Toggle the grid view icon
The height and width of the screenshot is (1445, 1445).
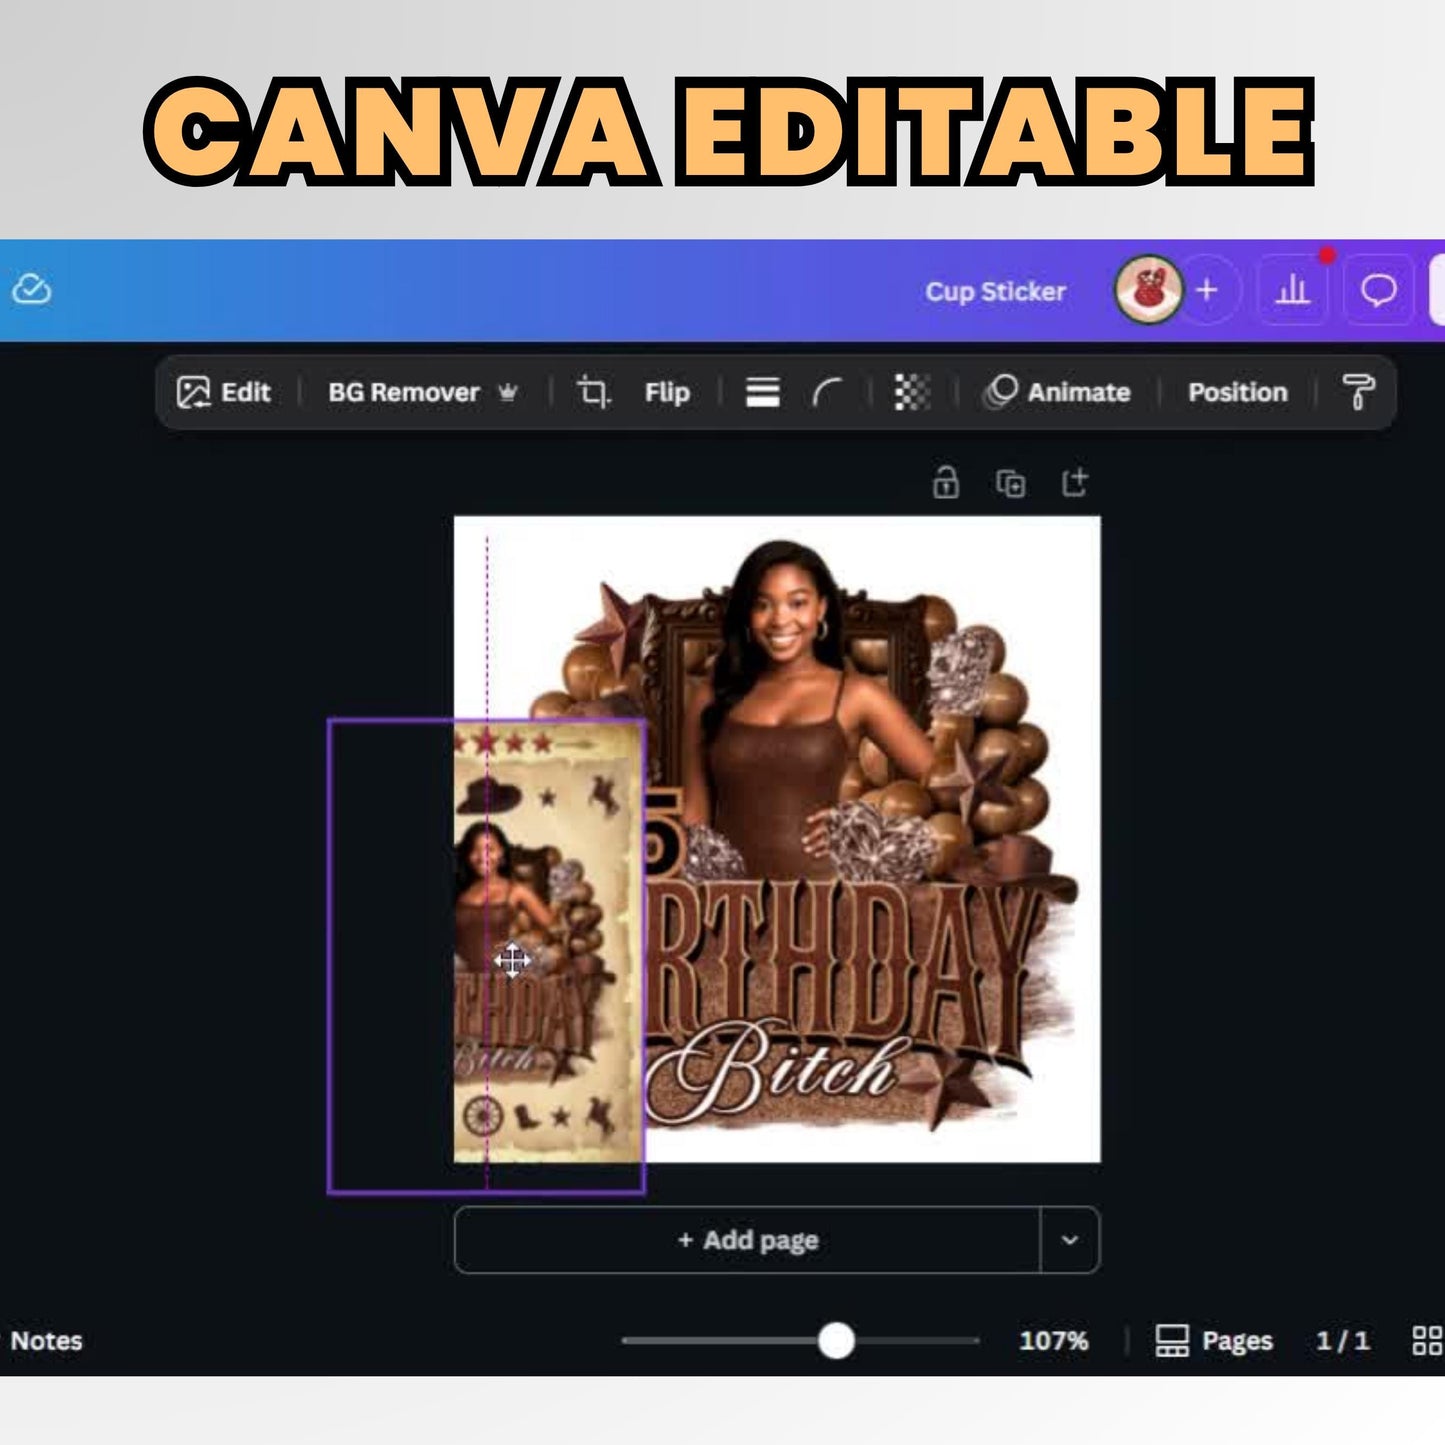click(x=1427, y=1340)
